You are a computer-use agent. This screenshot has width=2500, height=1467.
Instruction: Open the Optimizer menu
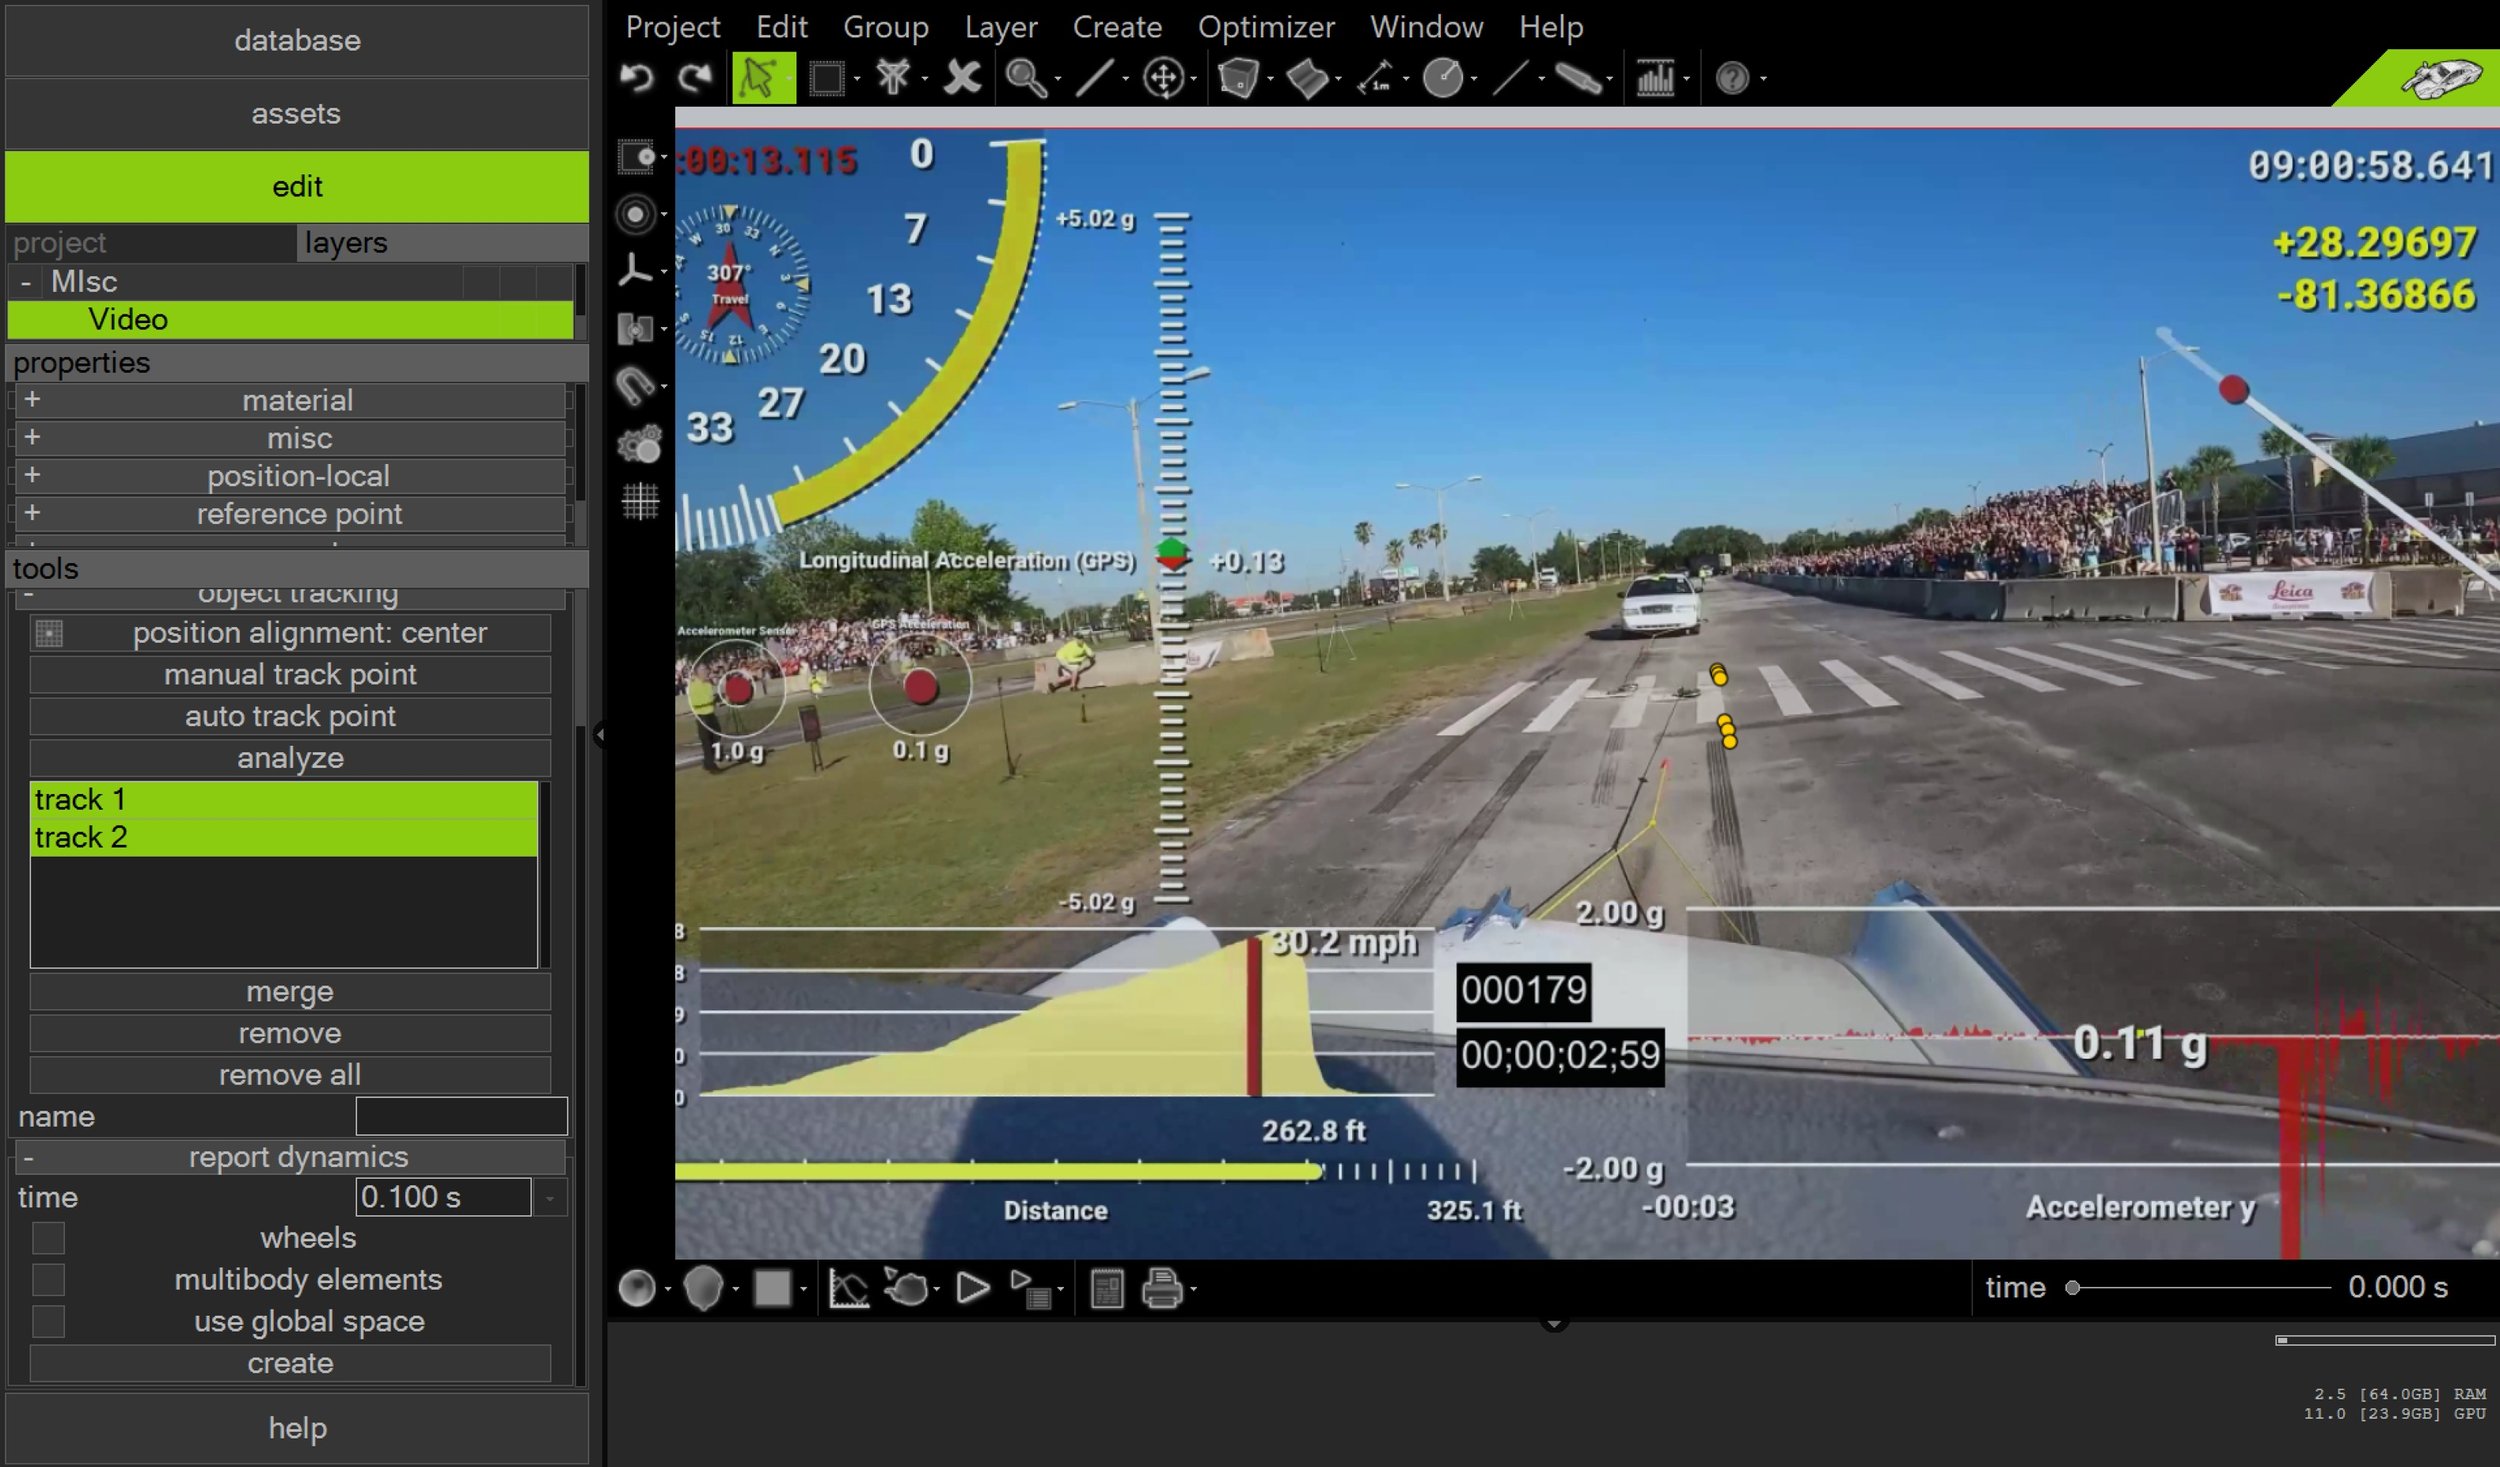point(1266,27)
